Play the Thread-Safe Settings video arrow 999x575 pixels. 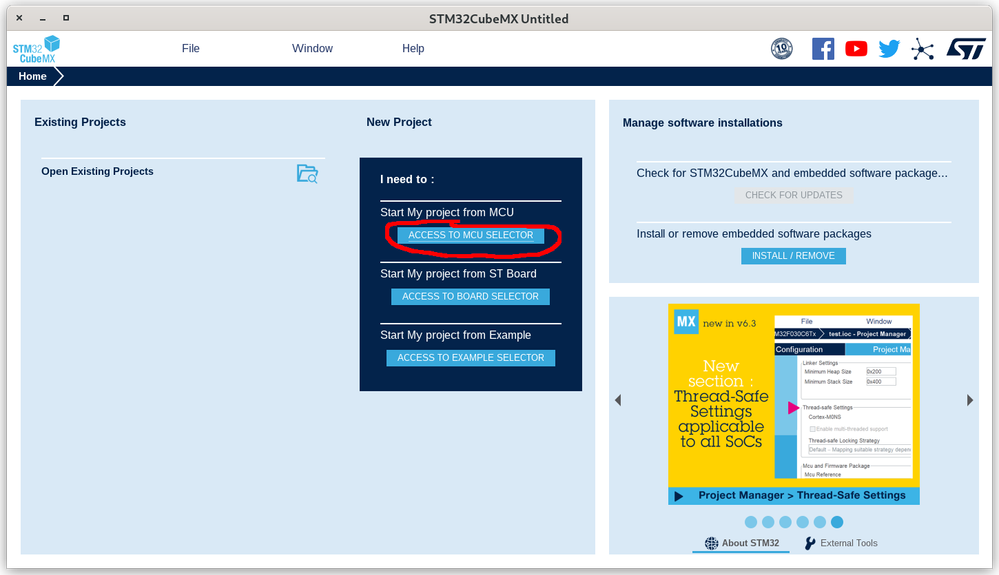[x=679, y=496]
